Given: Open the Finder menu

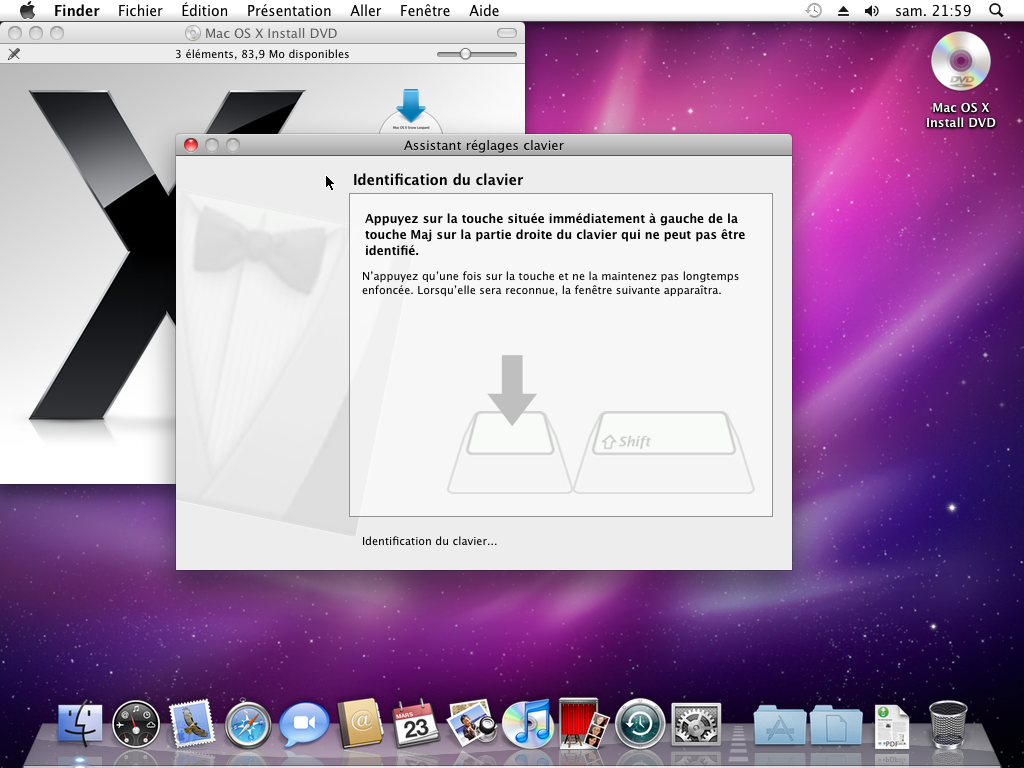Looking at the screenshot, I should pyautogui.click(x=76, y=10).
